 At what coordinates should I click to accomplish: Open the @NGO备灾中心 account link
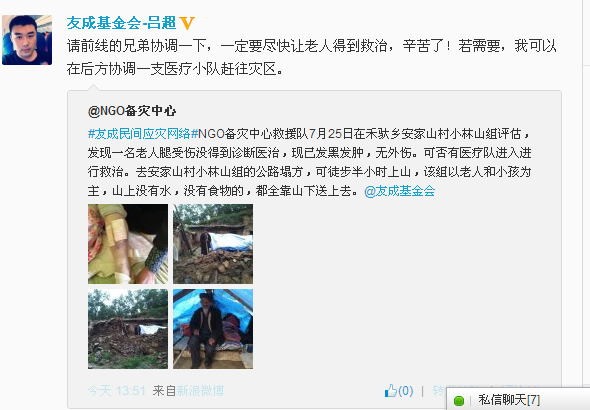click(132, 111)
